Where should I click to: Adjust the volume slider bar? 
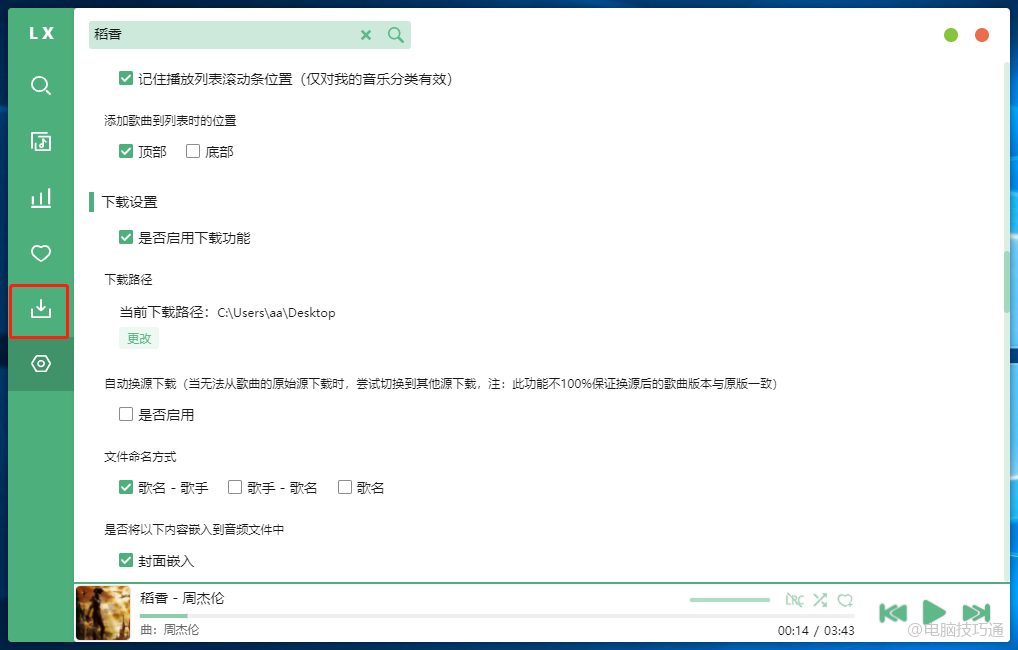tap(729, 600)
